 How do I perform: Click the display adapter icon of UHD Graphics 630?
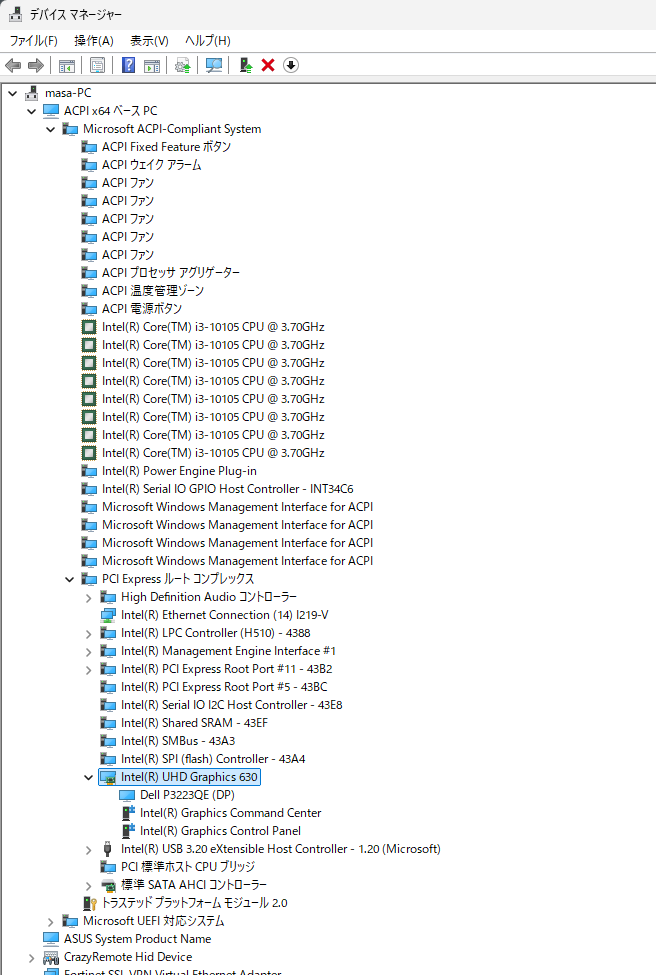pos(108,777)
